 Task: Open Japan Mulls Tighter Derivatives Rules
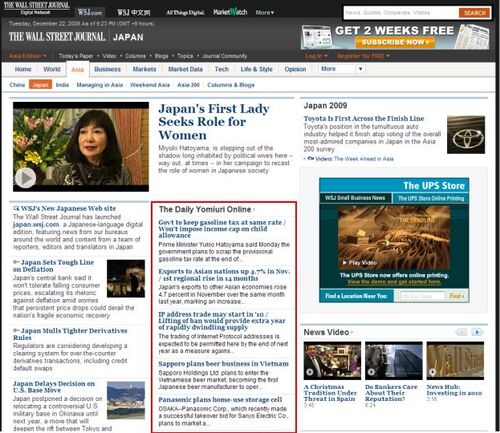(70, 334)
